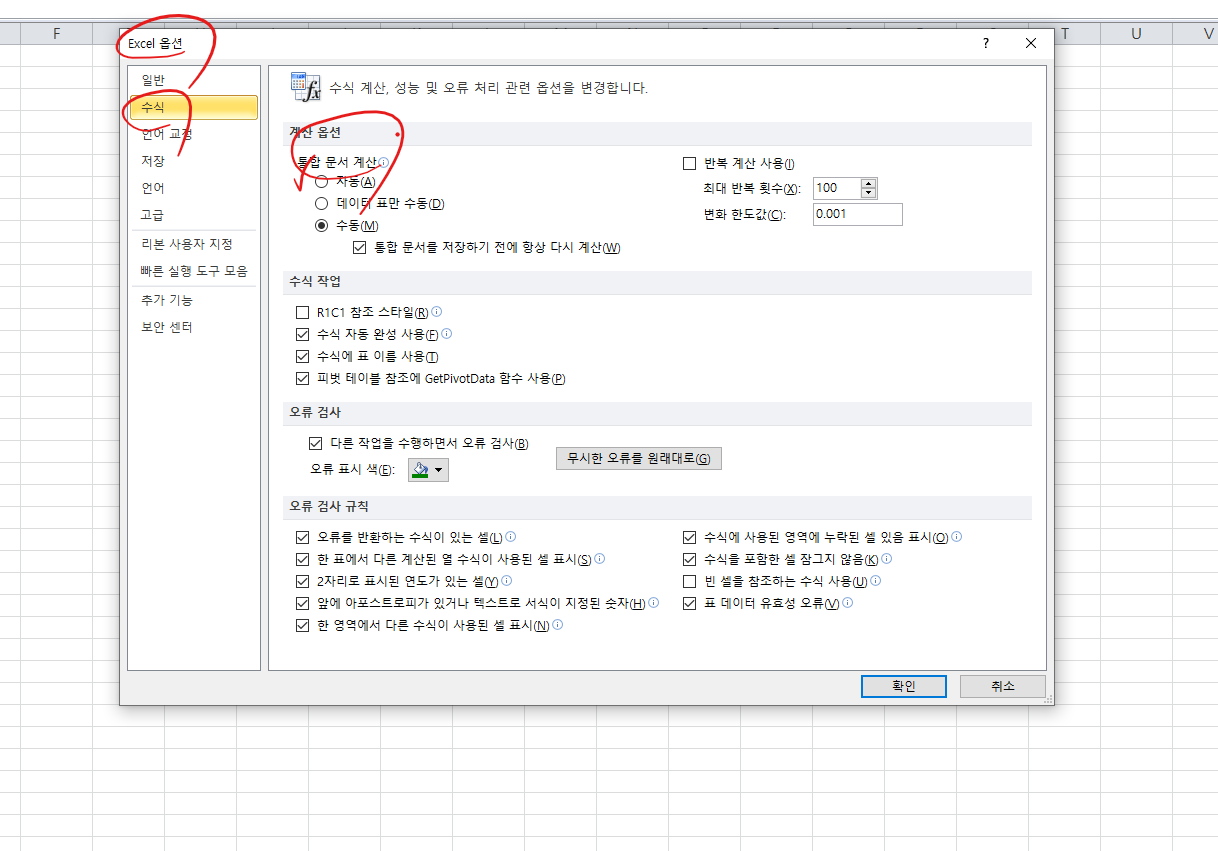1218x851 pixels.
Task: Select the 자동(A) calculation radio button
Action: 322,182
